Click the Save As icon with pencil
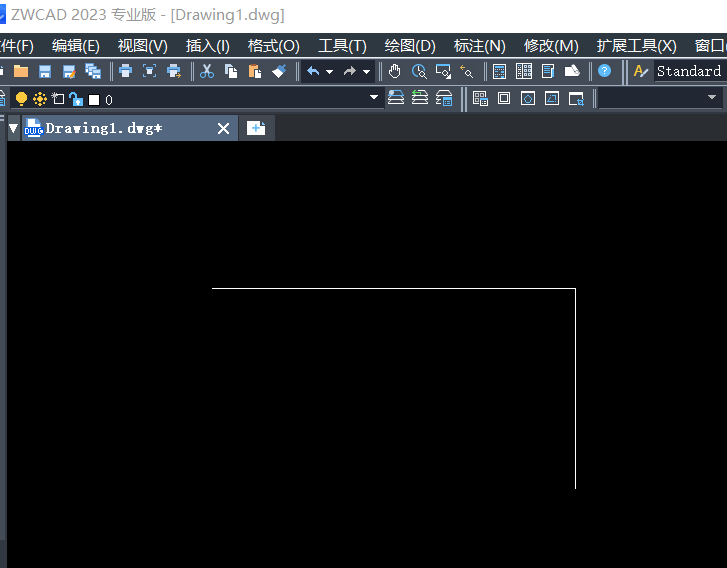The image size is (727, 568). [x=69, y=71]
